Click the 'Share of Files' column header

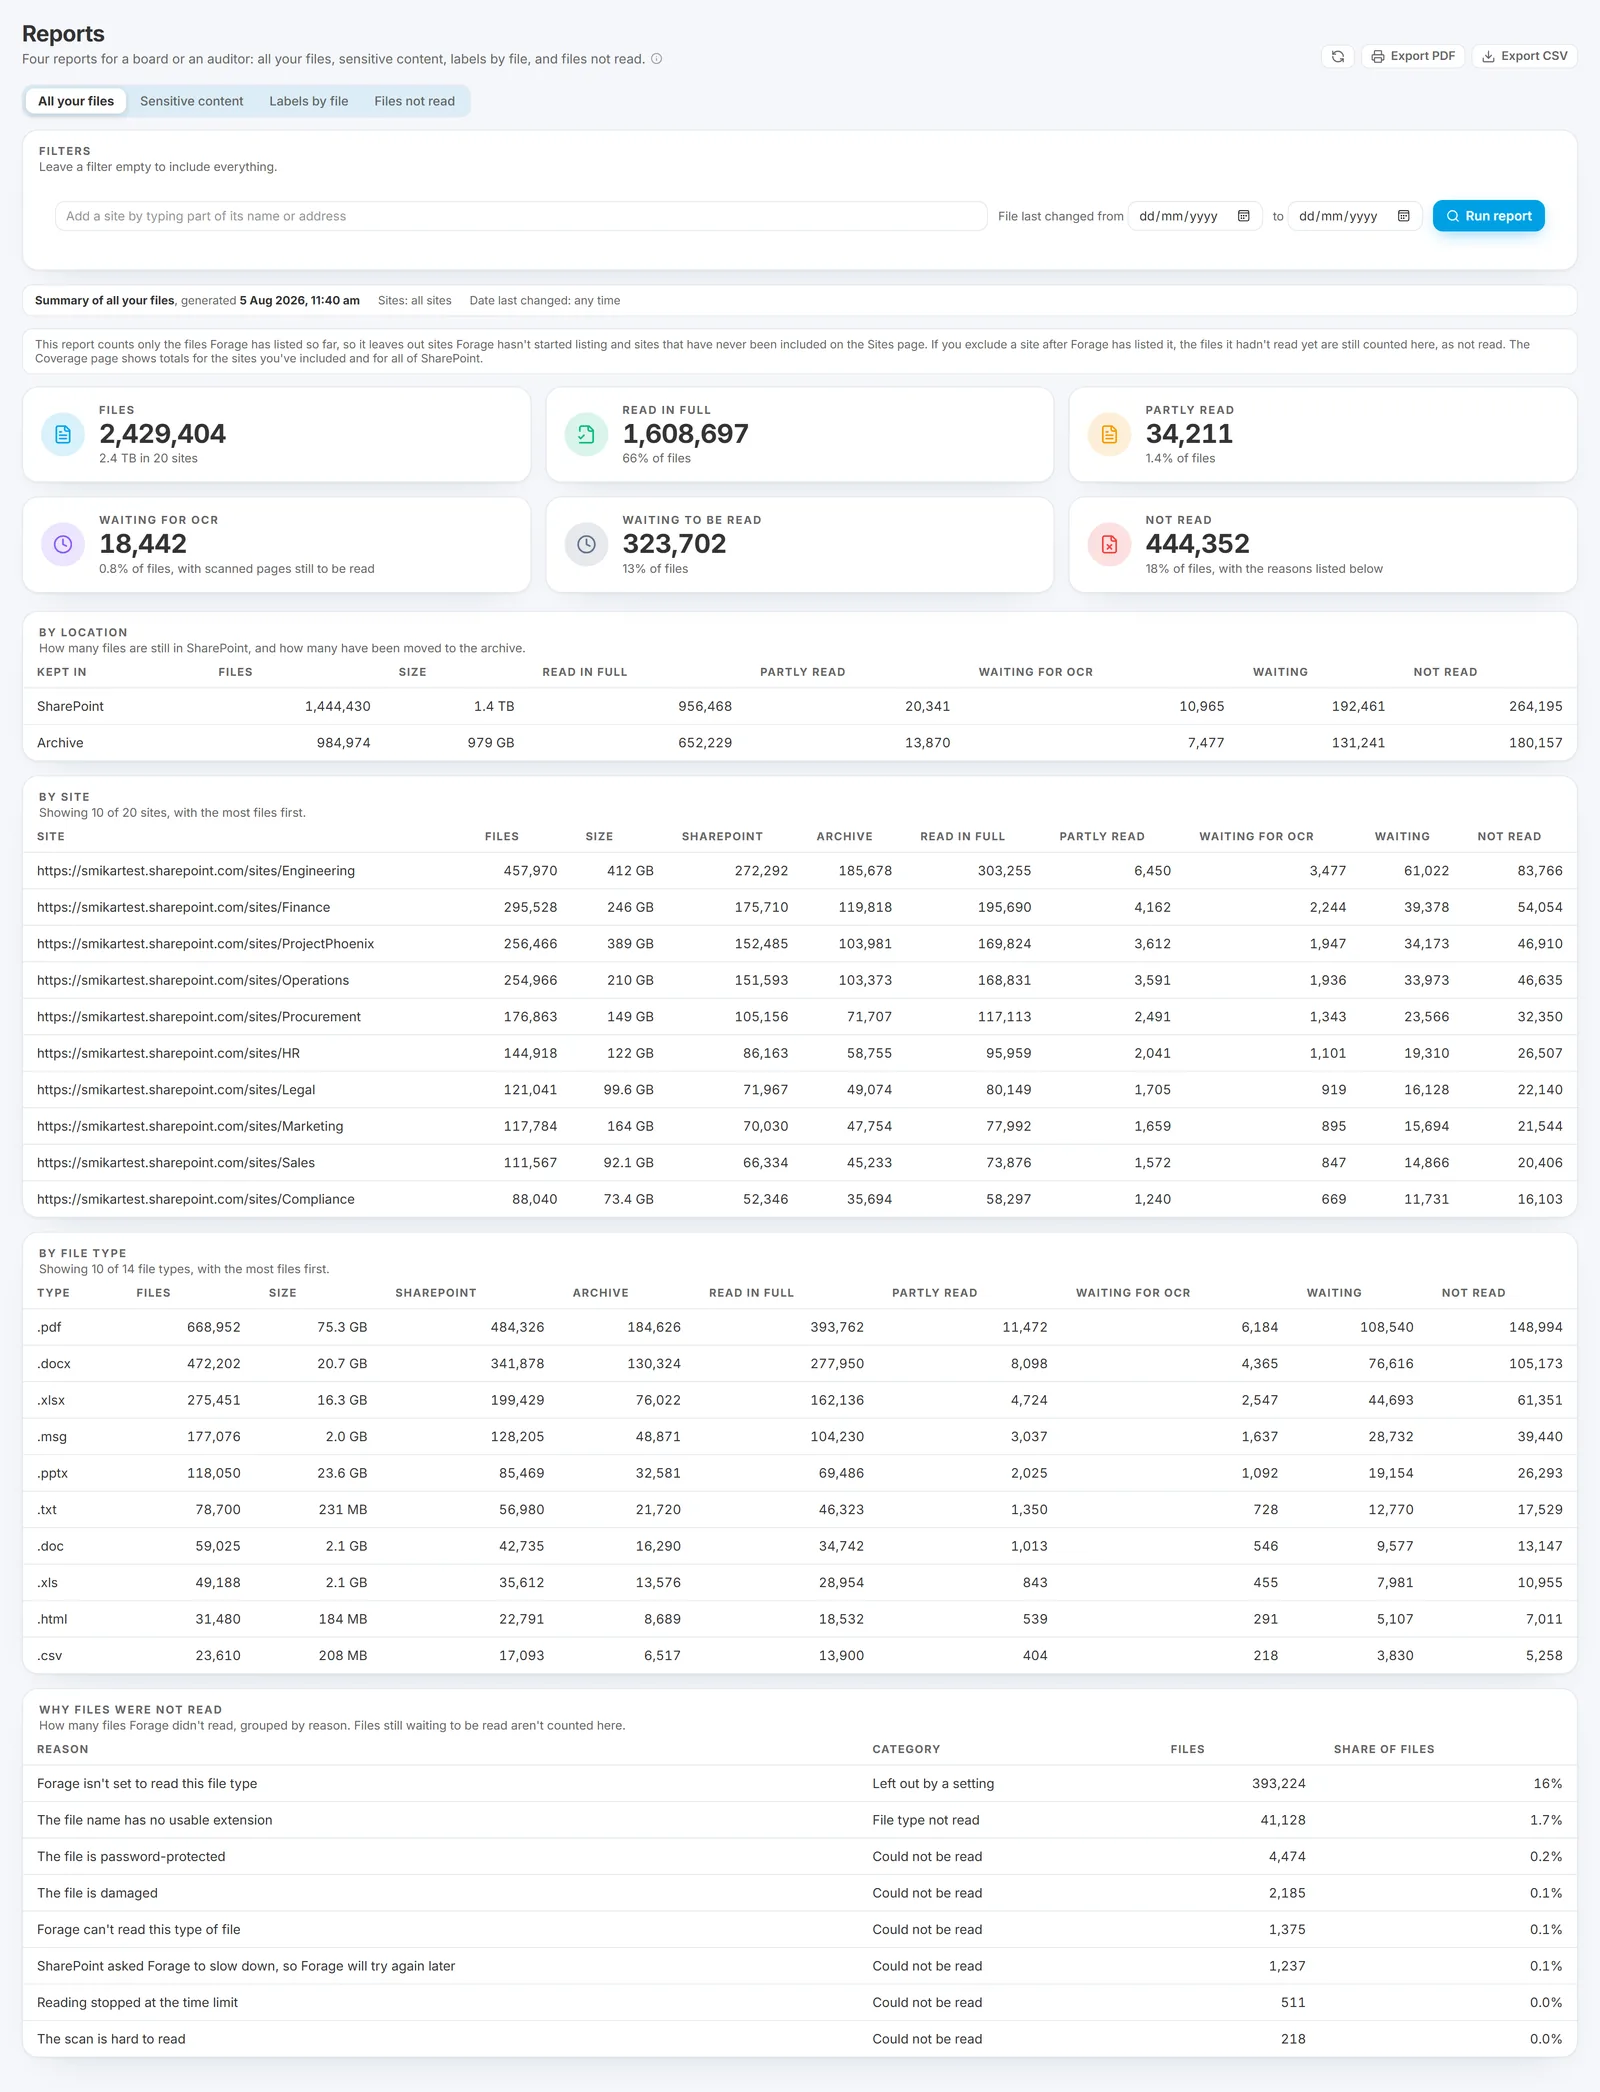1383,1749
